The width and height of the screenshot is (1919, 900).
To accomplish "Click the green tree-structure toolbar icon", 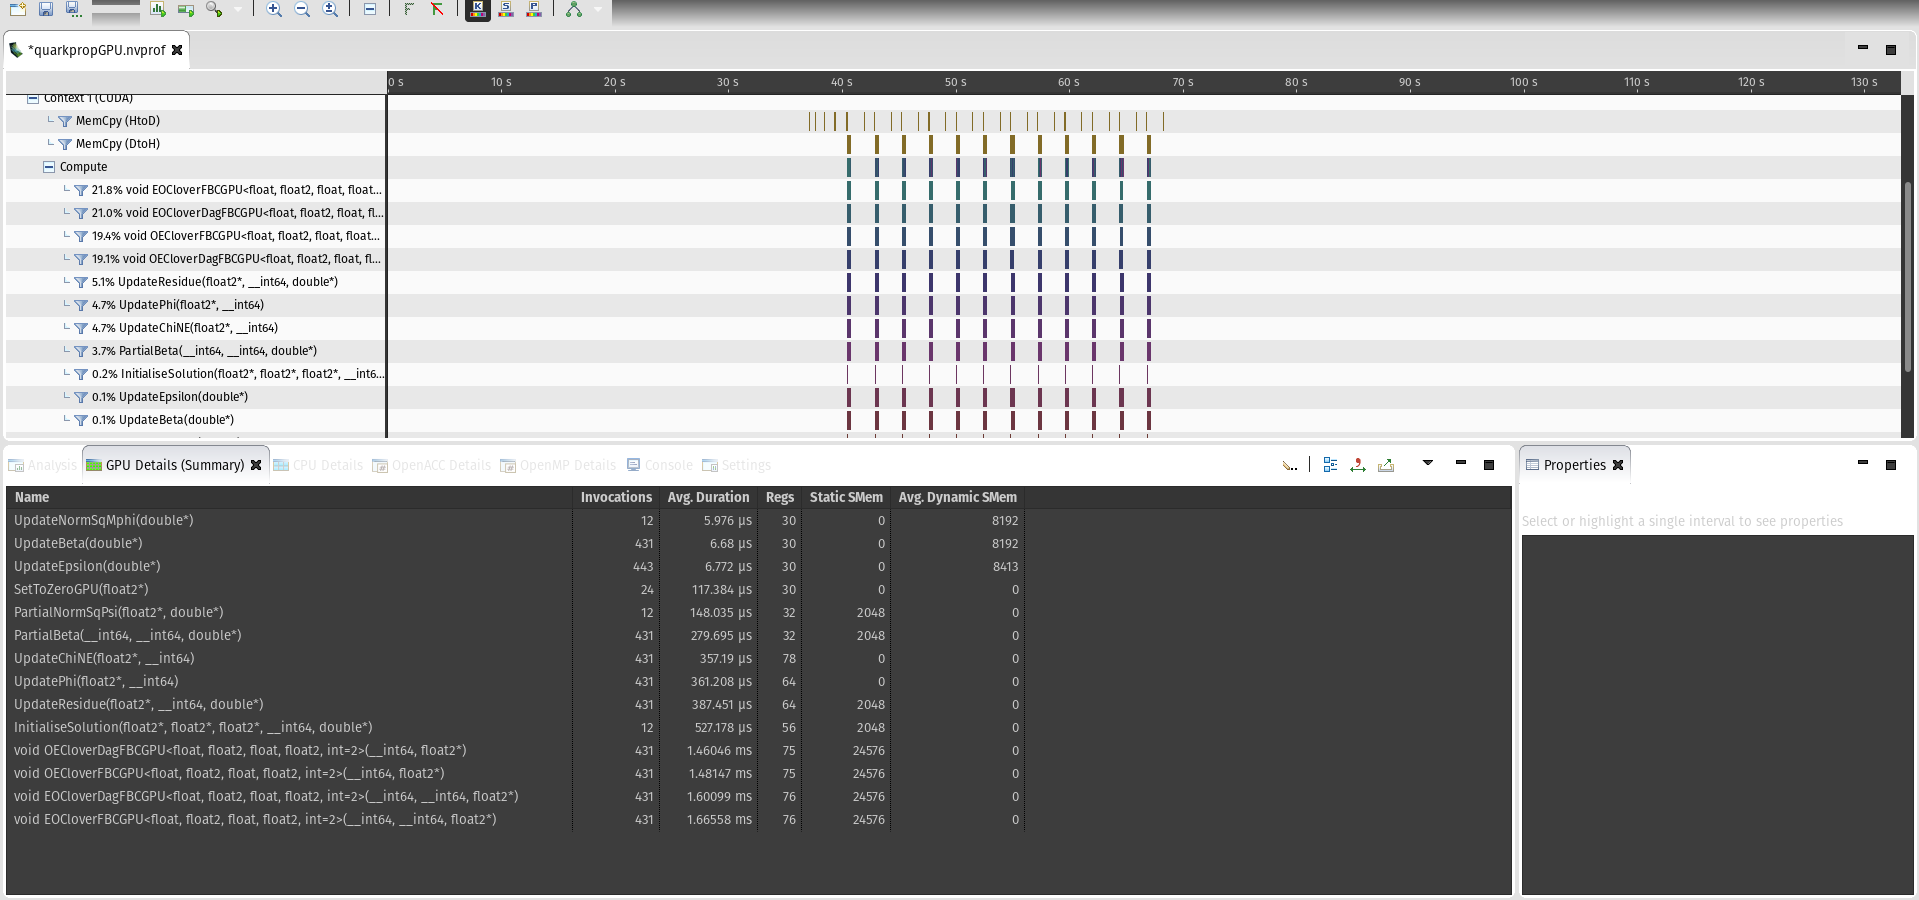I will (574, 9).
